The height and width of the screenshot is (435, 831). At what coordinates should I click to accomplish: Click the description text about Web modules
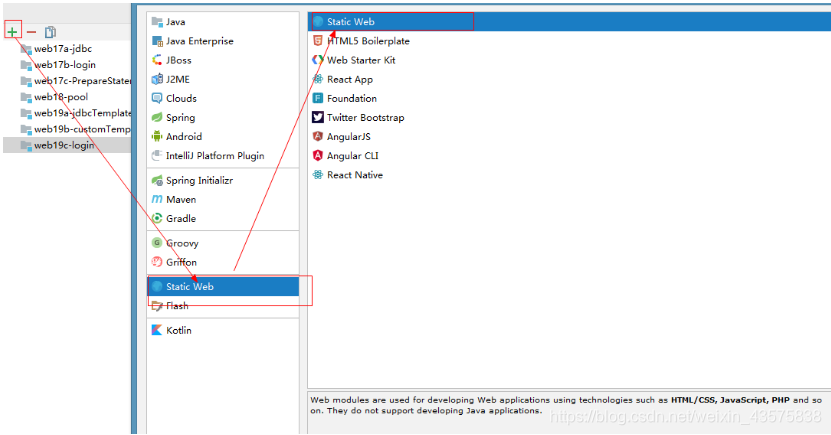[x=566, y=405]
